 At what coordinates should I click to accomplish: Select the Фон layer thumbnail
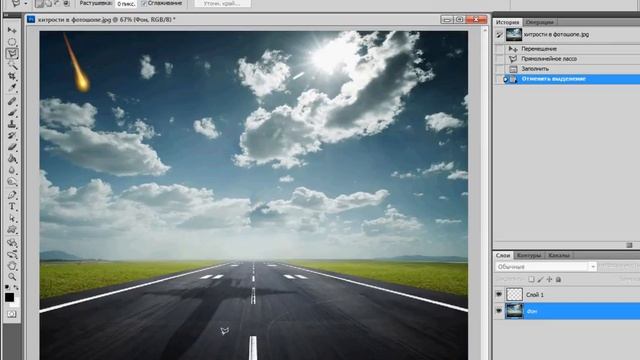click(x=514, y=311)
